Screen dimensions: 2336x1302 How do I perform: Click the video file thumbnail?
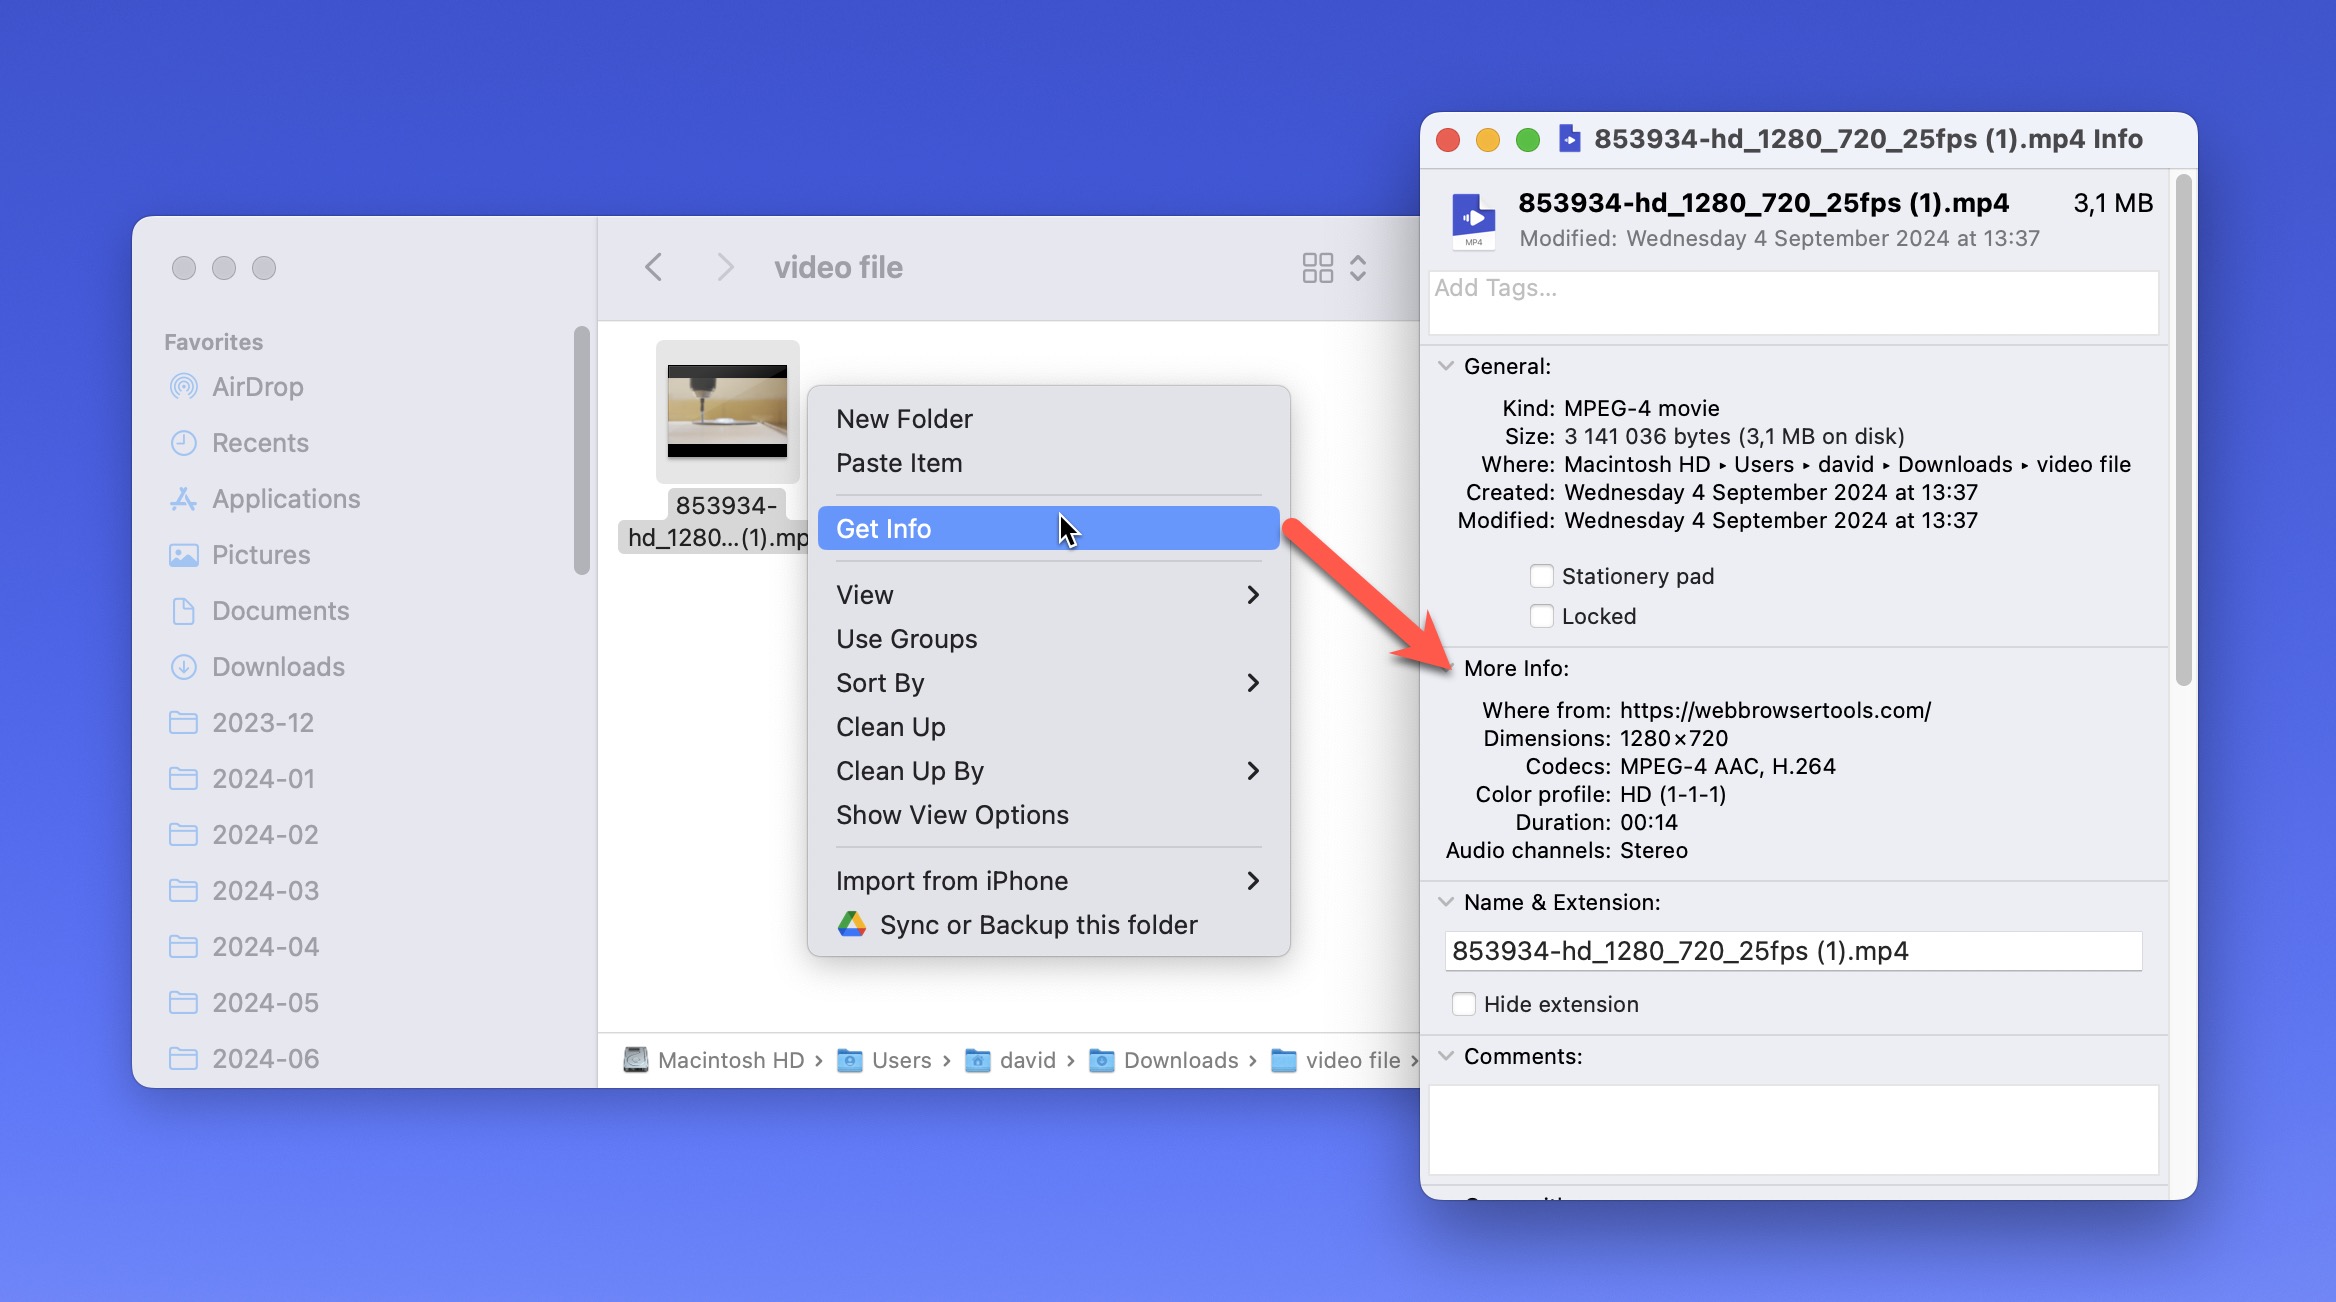[x=726, y=409]
